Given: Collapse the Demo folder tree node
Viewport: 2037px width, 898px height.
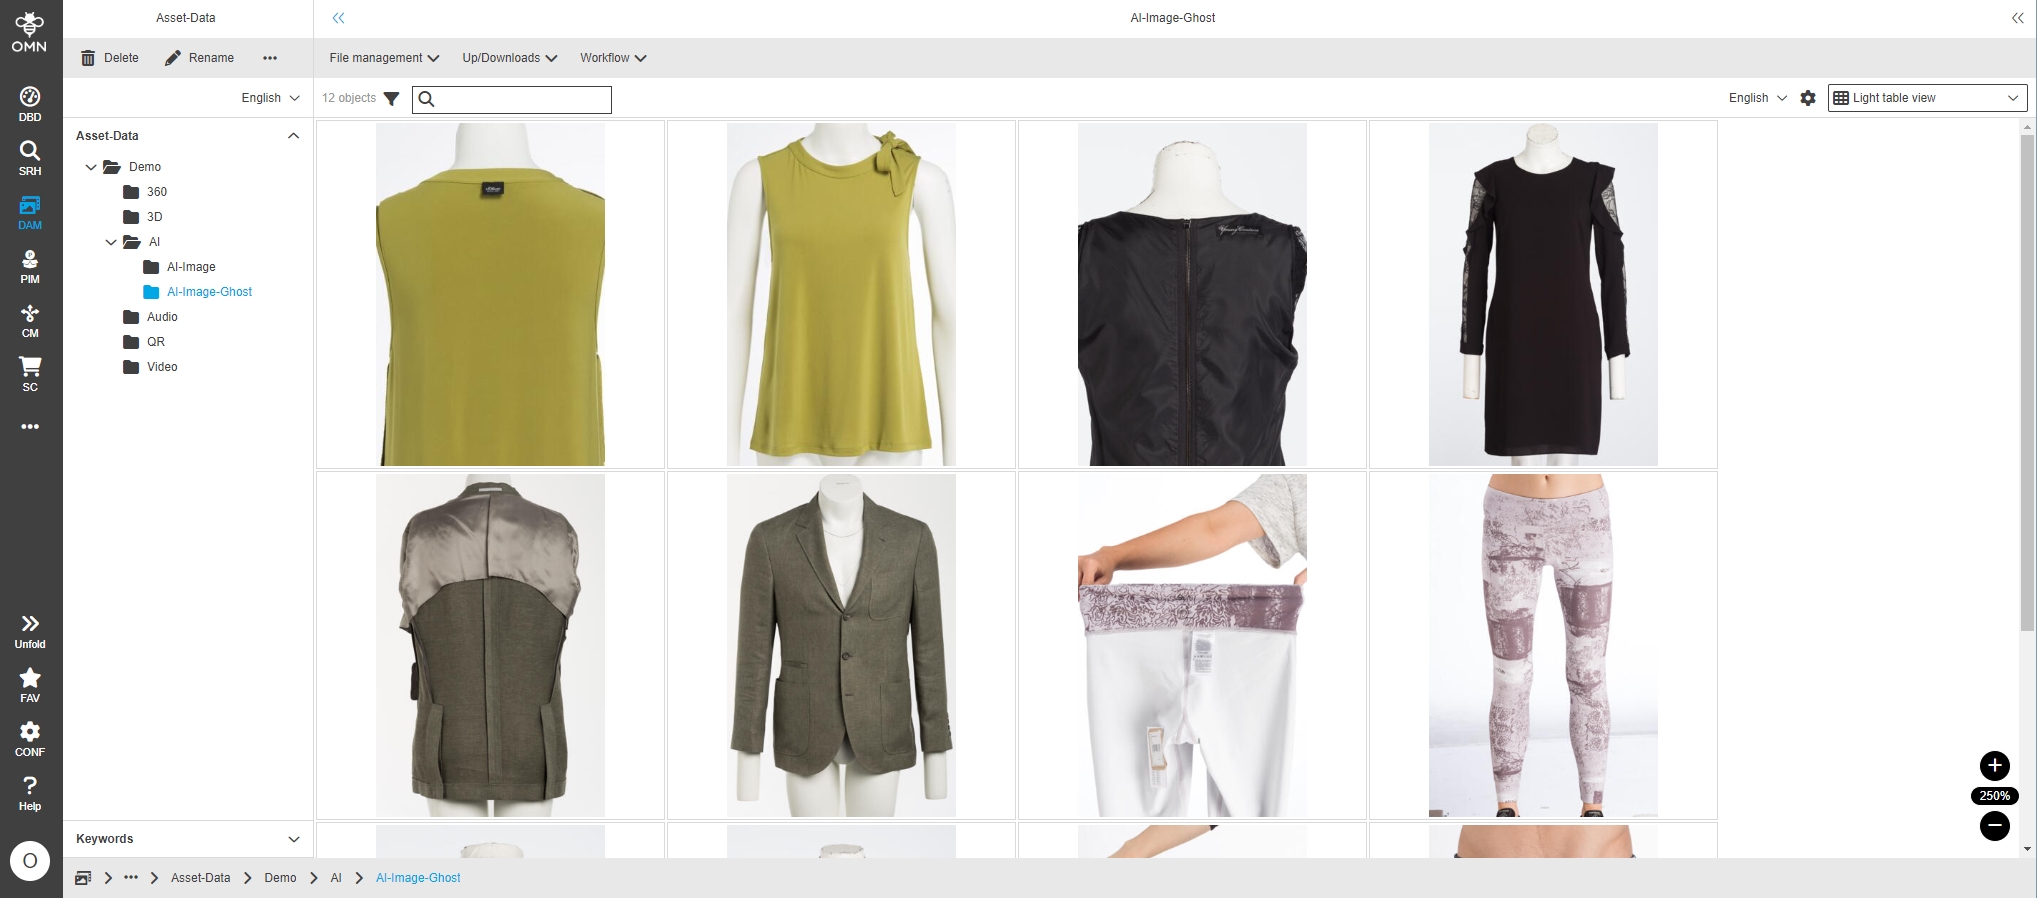Looking at the screenshot, I should pyautogui.click(x=91, y=167).
